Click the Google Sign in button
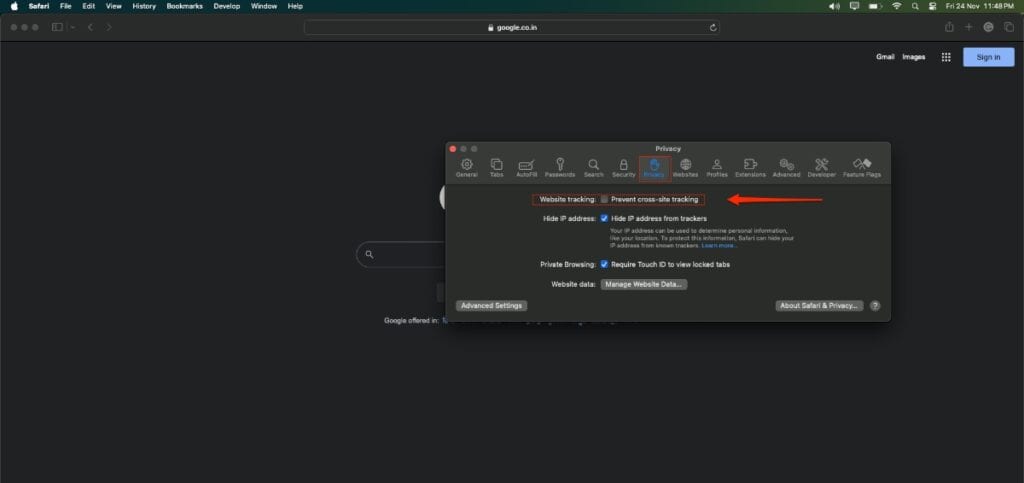 (988, 57)
